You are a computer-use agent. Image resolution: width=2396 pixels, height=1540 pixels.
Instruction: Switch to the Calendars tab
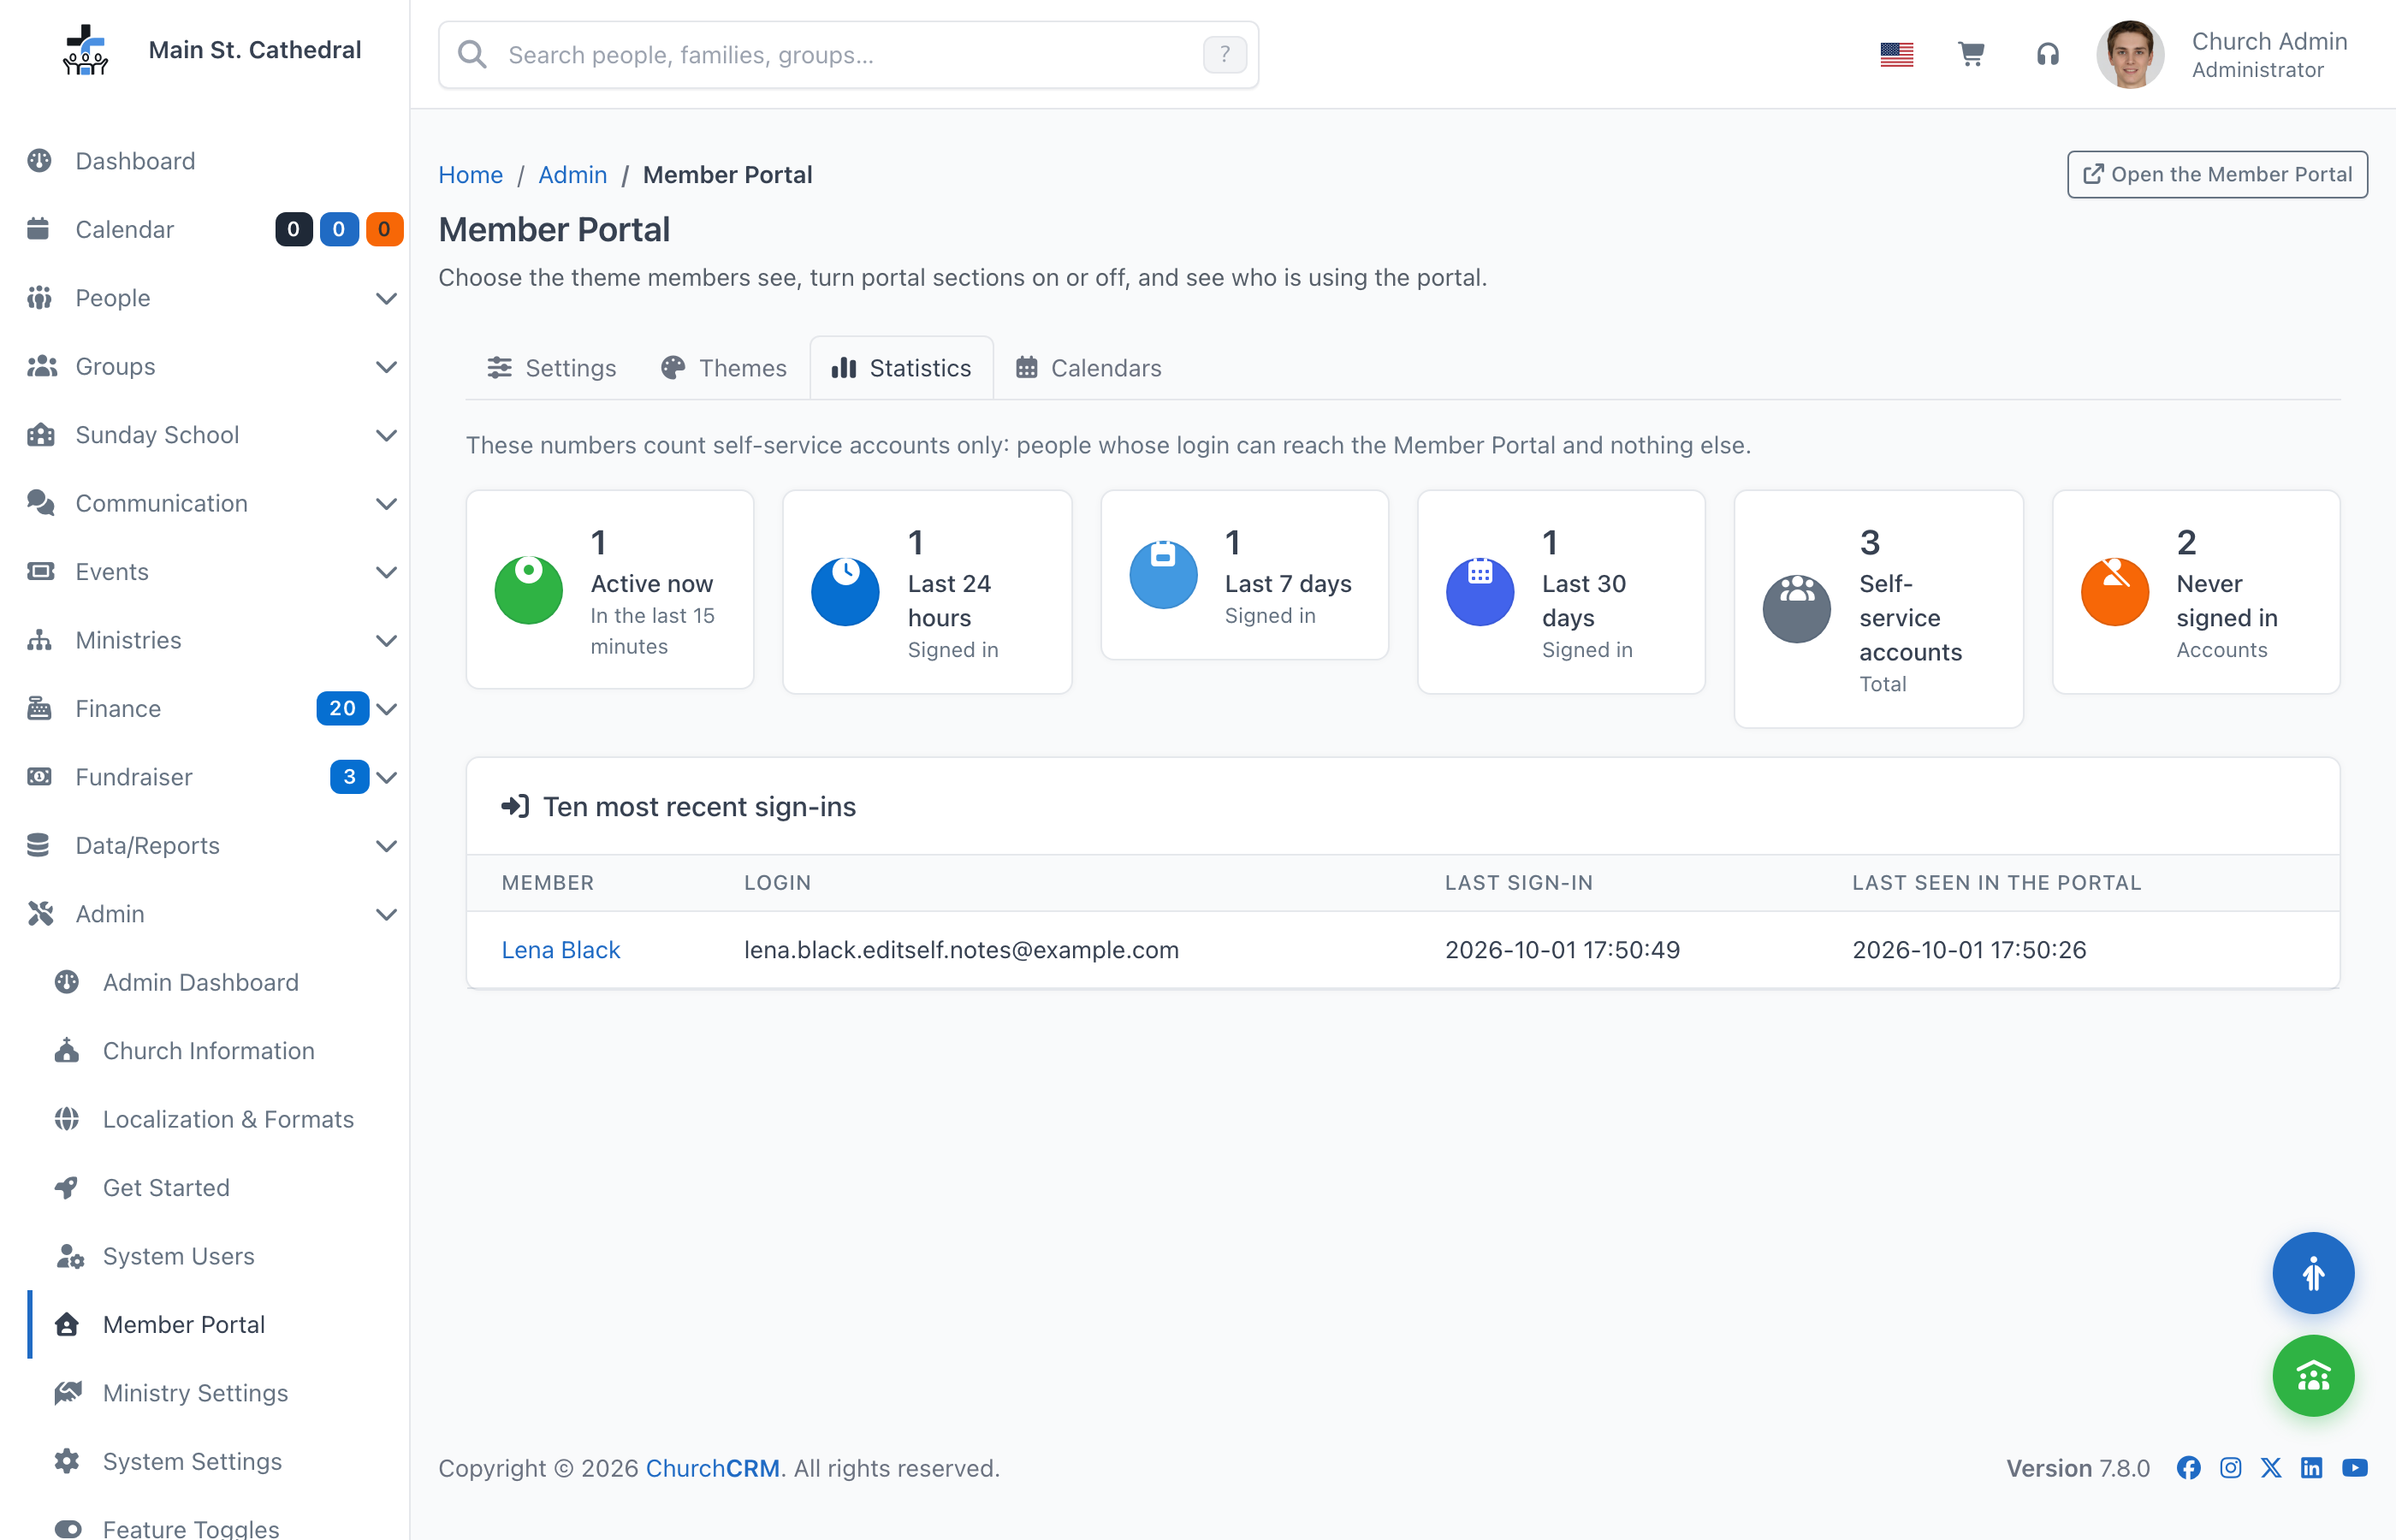tap(1088, 368)
